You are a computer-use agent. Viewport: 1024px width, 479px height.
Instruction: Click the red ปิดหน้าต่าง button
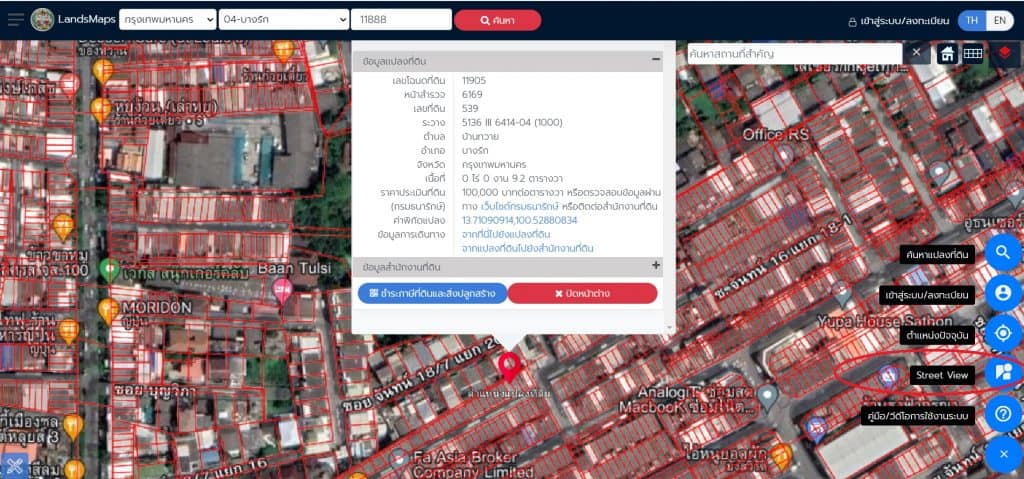tap(582, 293)
